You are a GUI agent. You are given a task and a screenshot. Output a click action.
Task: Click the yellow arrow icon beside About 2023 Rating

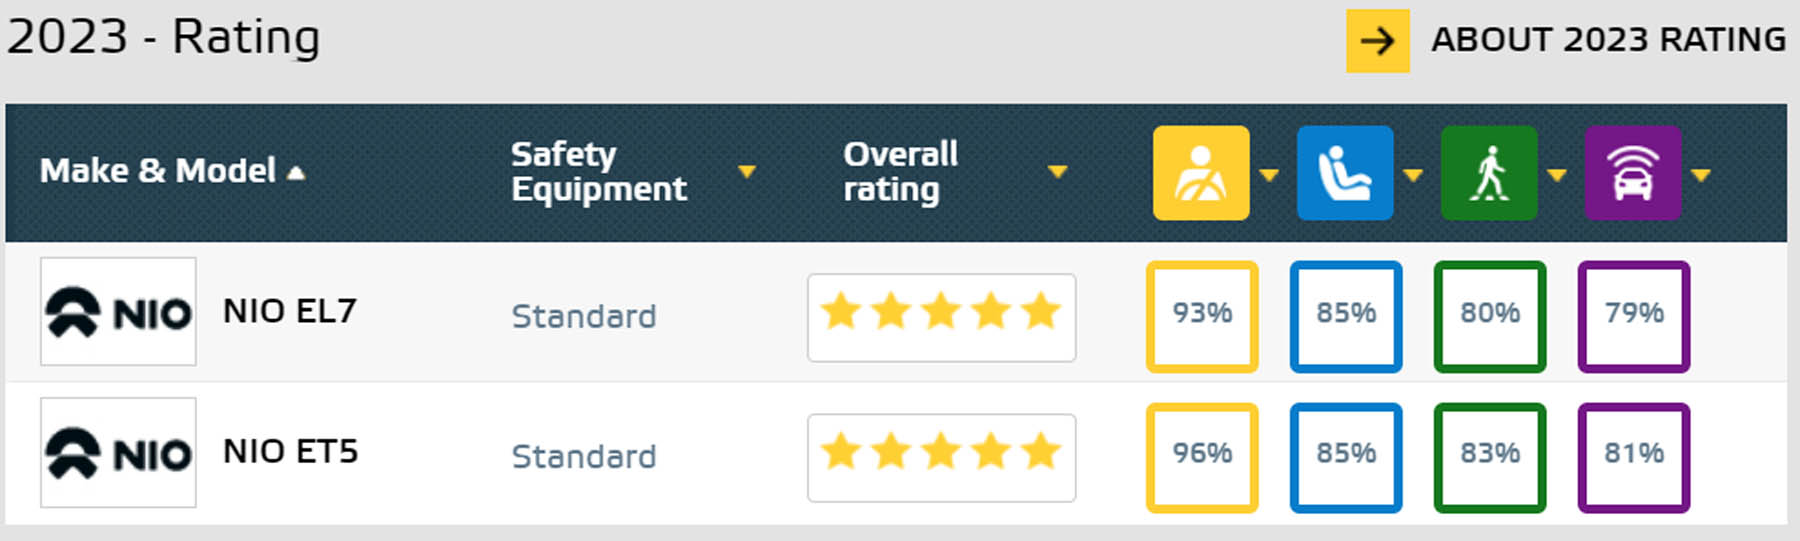(1378, 41)
